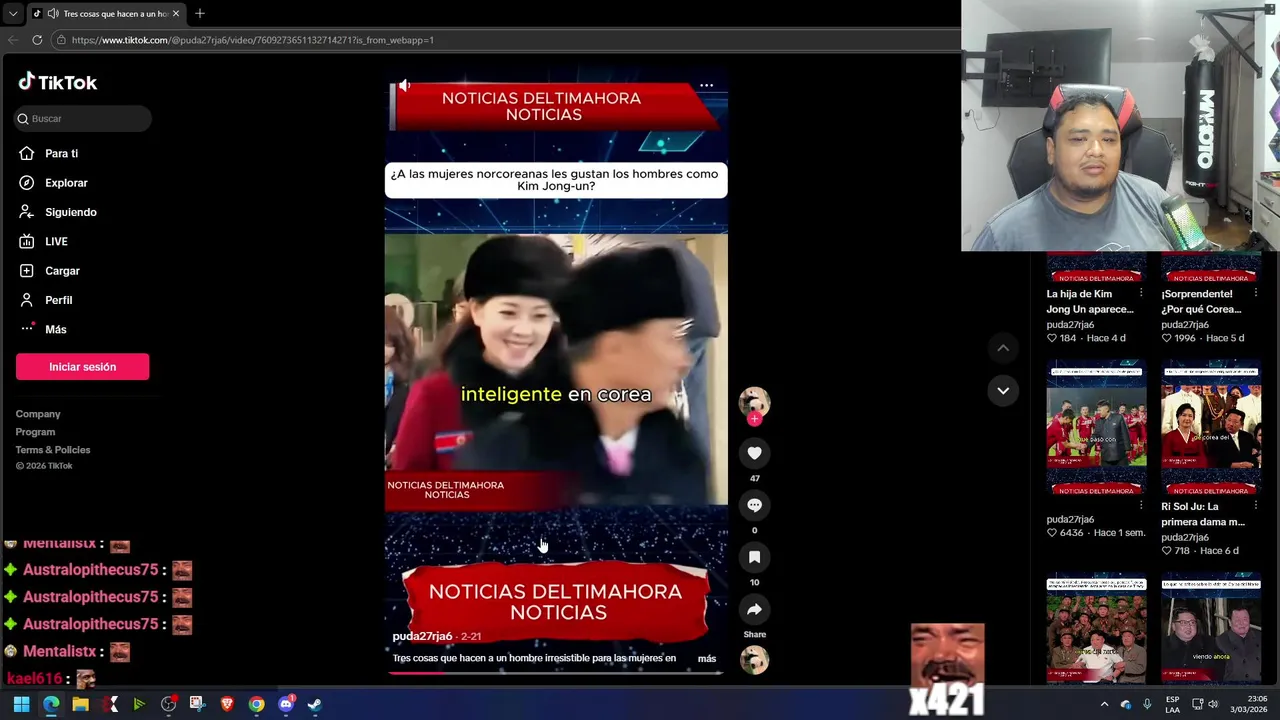Expand the tab search dropdown in the browser
The width and height of the screenshot is (1280, 720).
(x=13, y=13)
